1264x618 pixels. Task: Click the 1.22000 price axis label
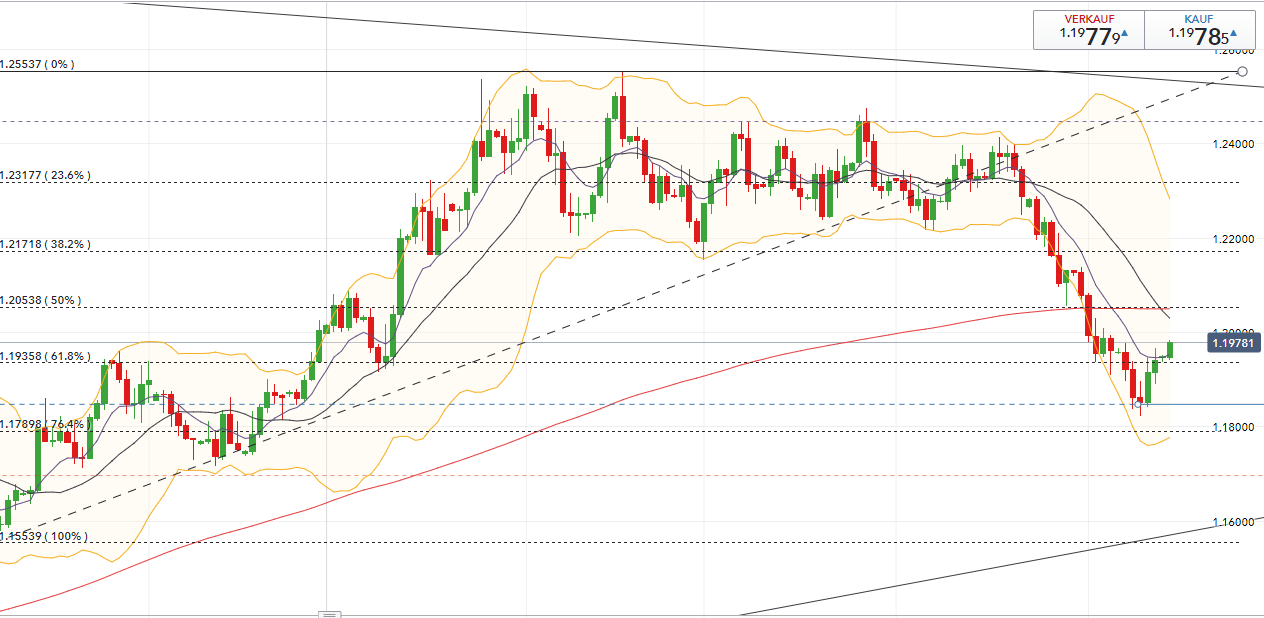[1233, 240]
